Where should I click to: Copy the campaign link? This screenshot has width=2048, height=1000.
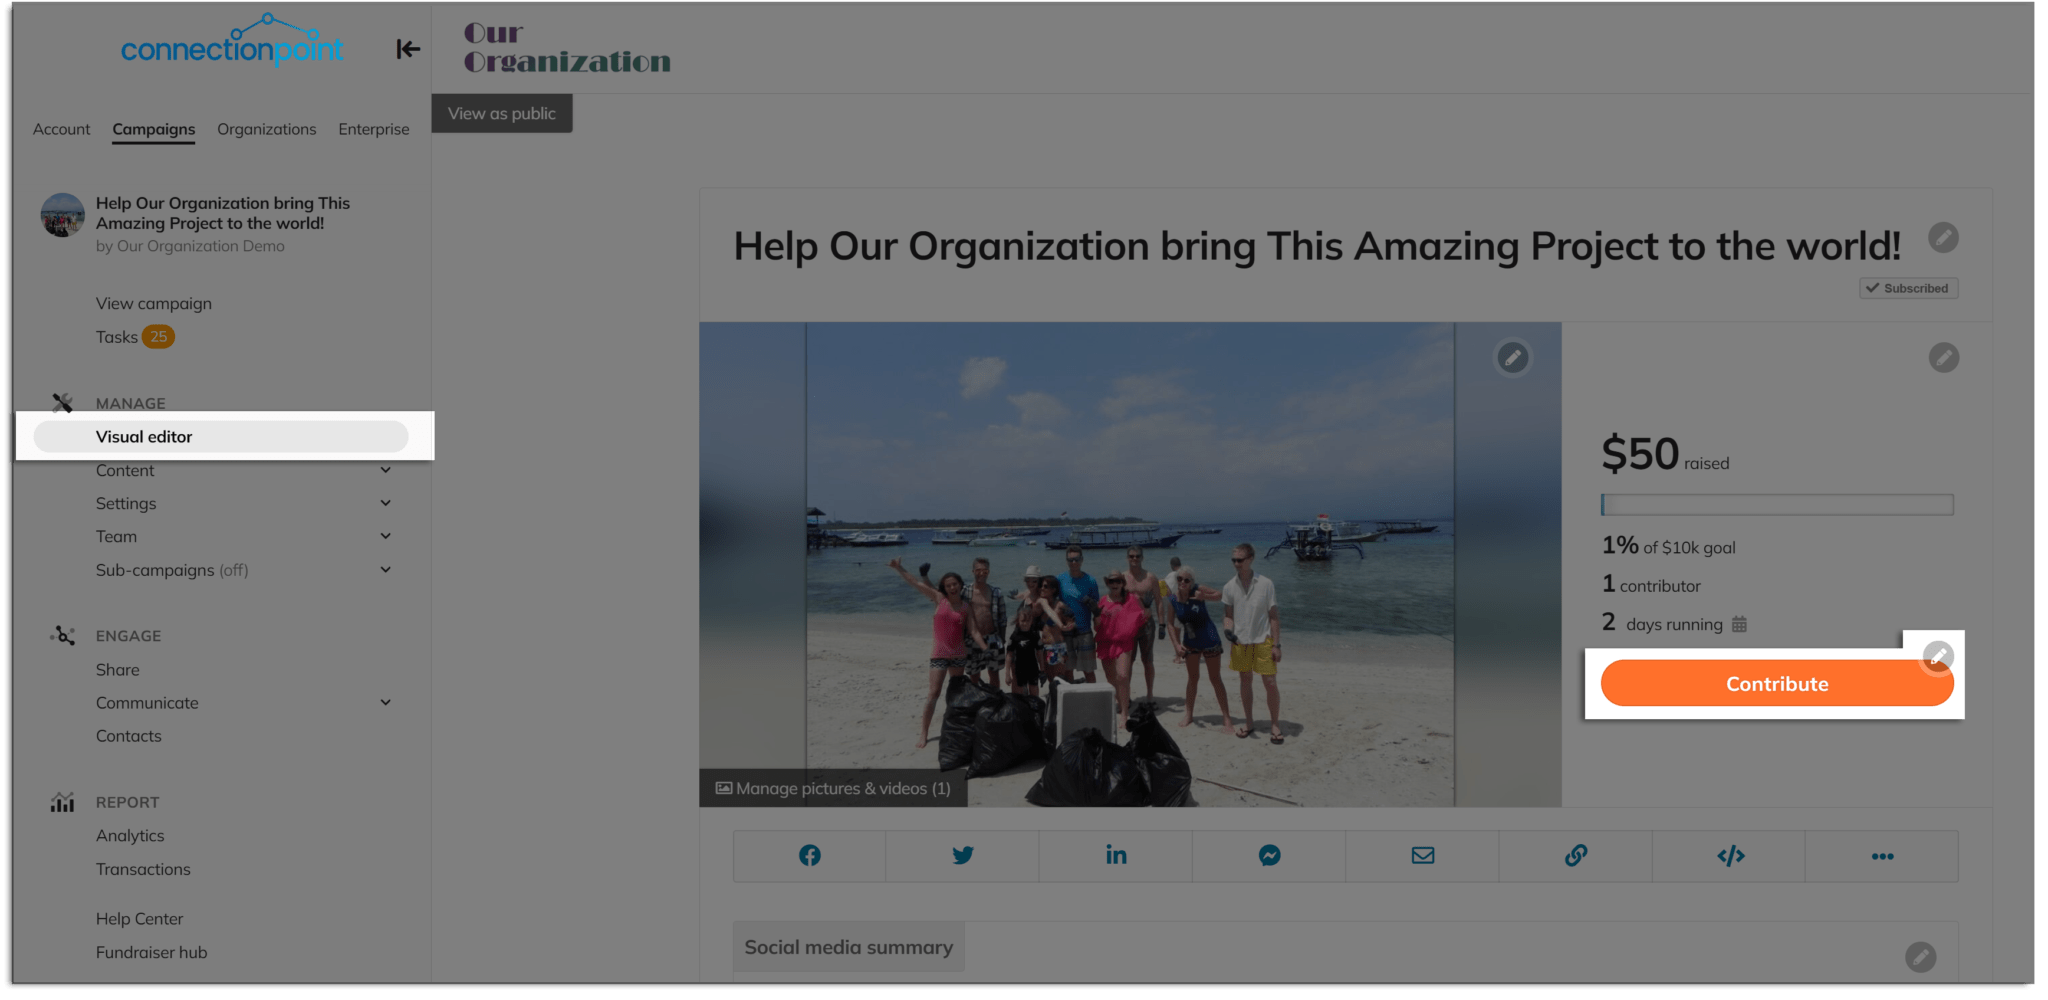[1575, 856]
